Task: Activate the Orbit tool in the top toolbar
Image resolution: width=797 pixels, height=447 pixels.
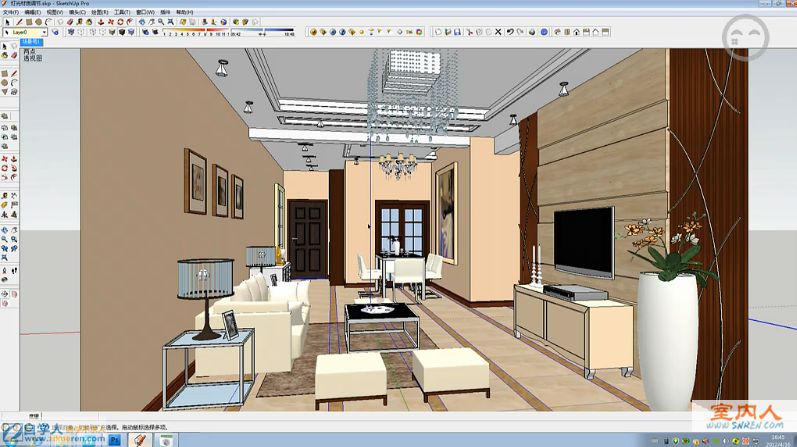Action: tap(142, 22)
